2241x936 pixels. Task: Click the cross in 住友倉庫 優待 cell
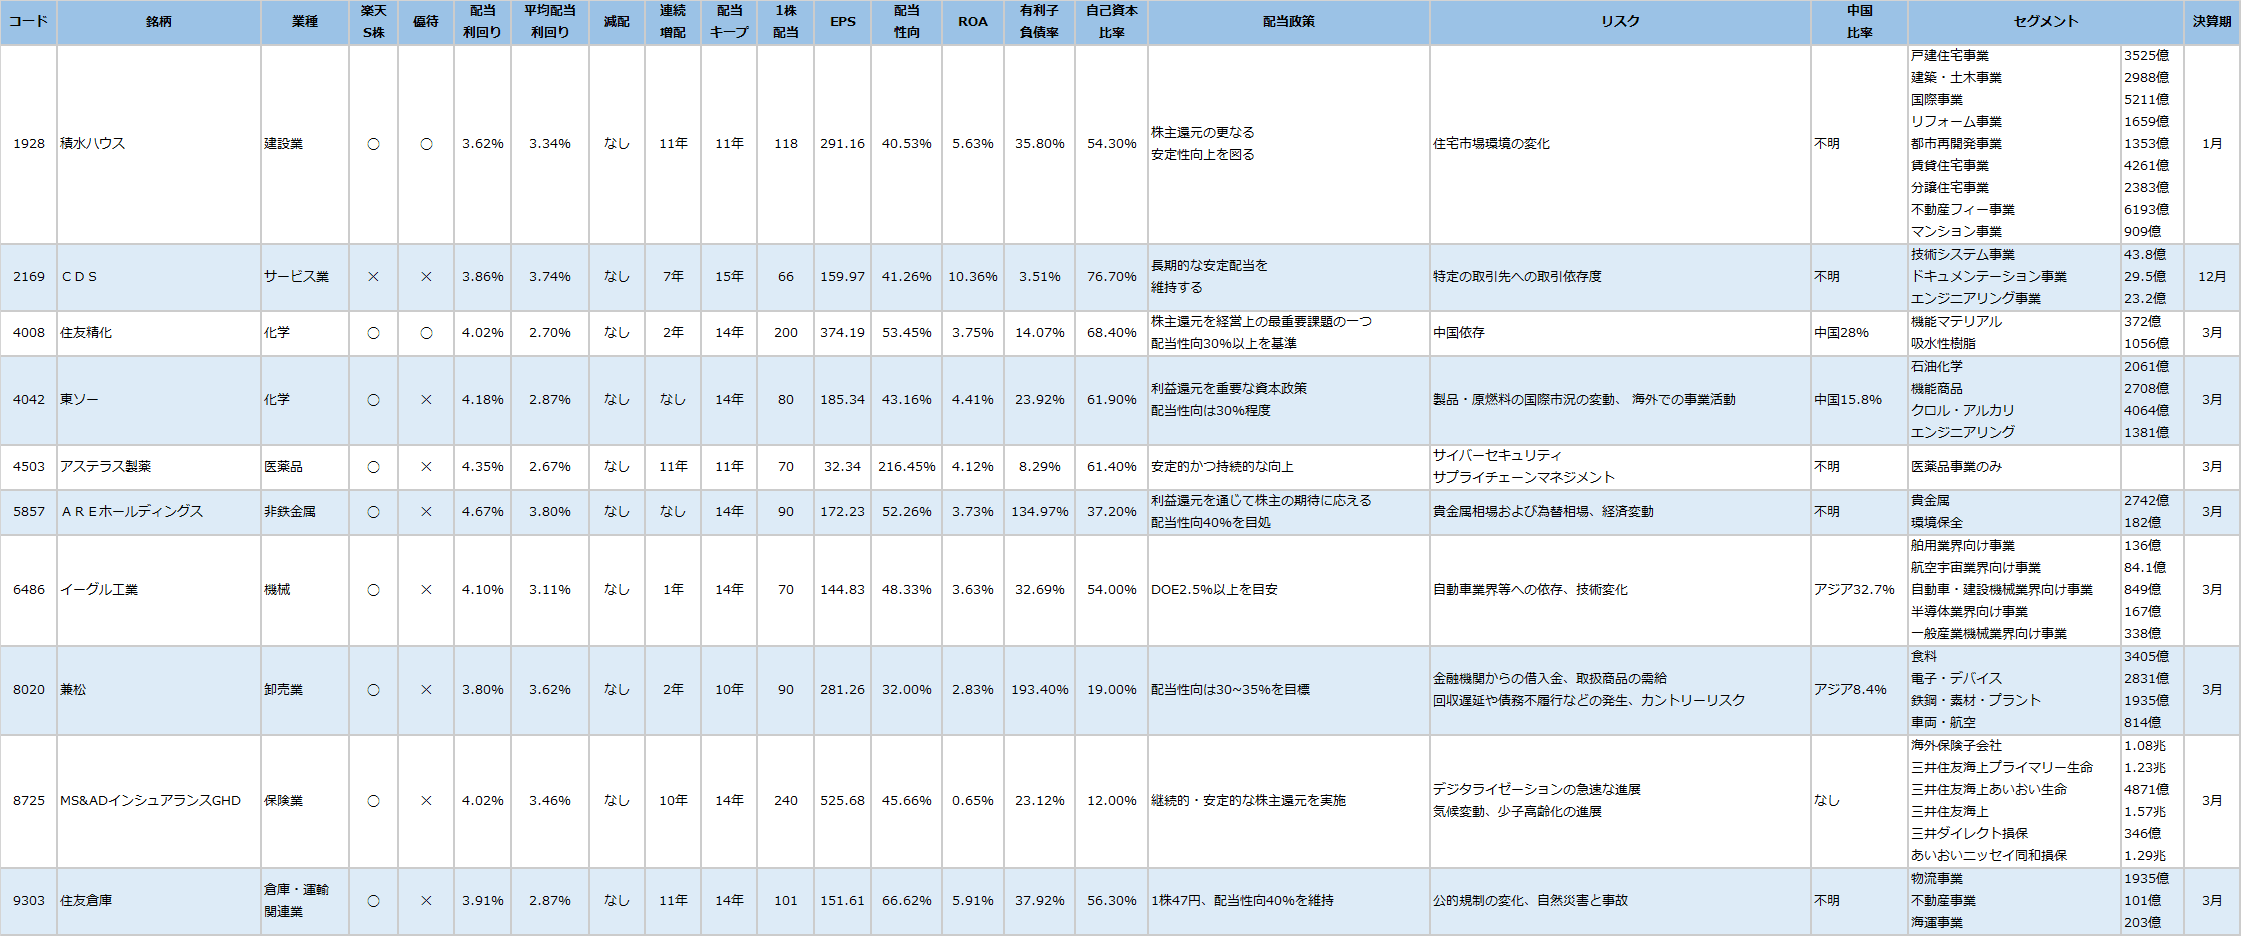(426, 901)
